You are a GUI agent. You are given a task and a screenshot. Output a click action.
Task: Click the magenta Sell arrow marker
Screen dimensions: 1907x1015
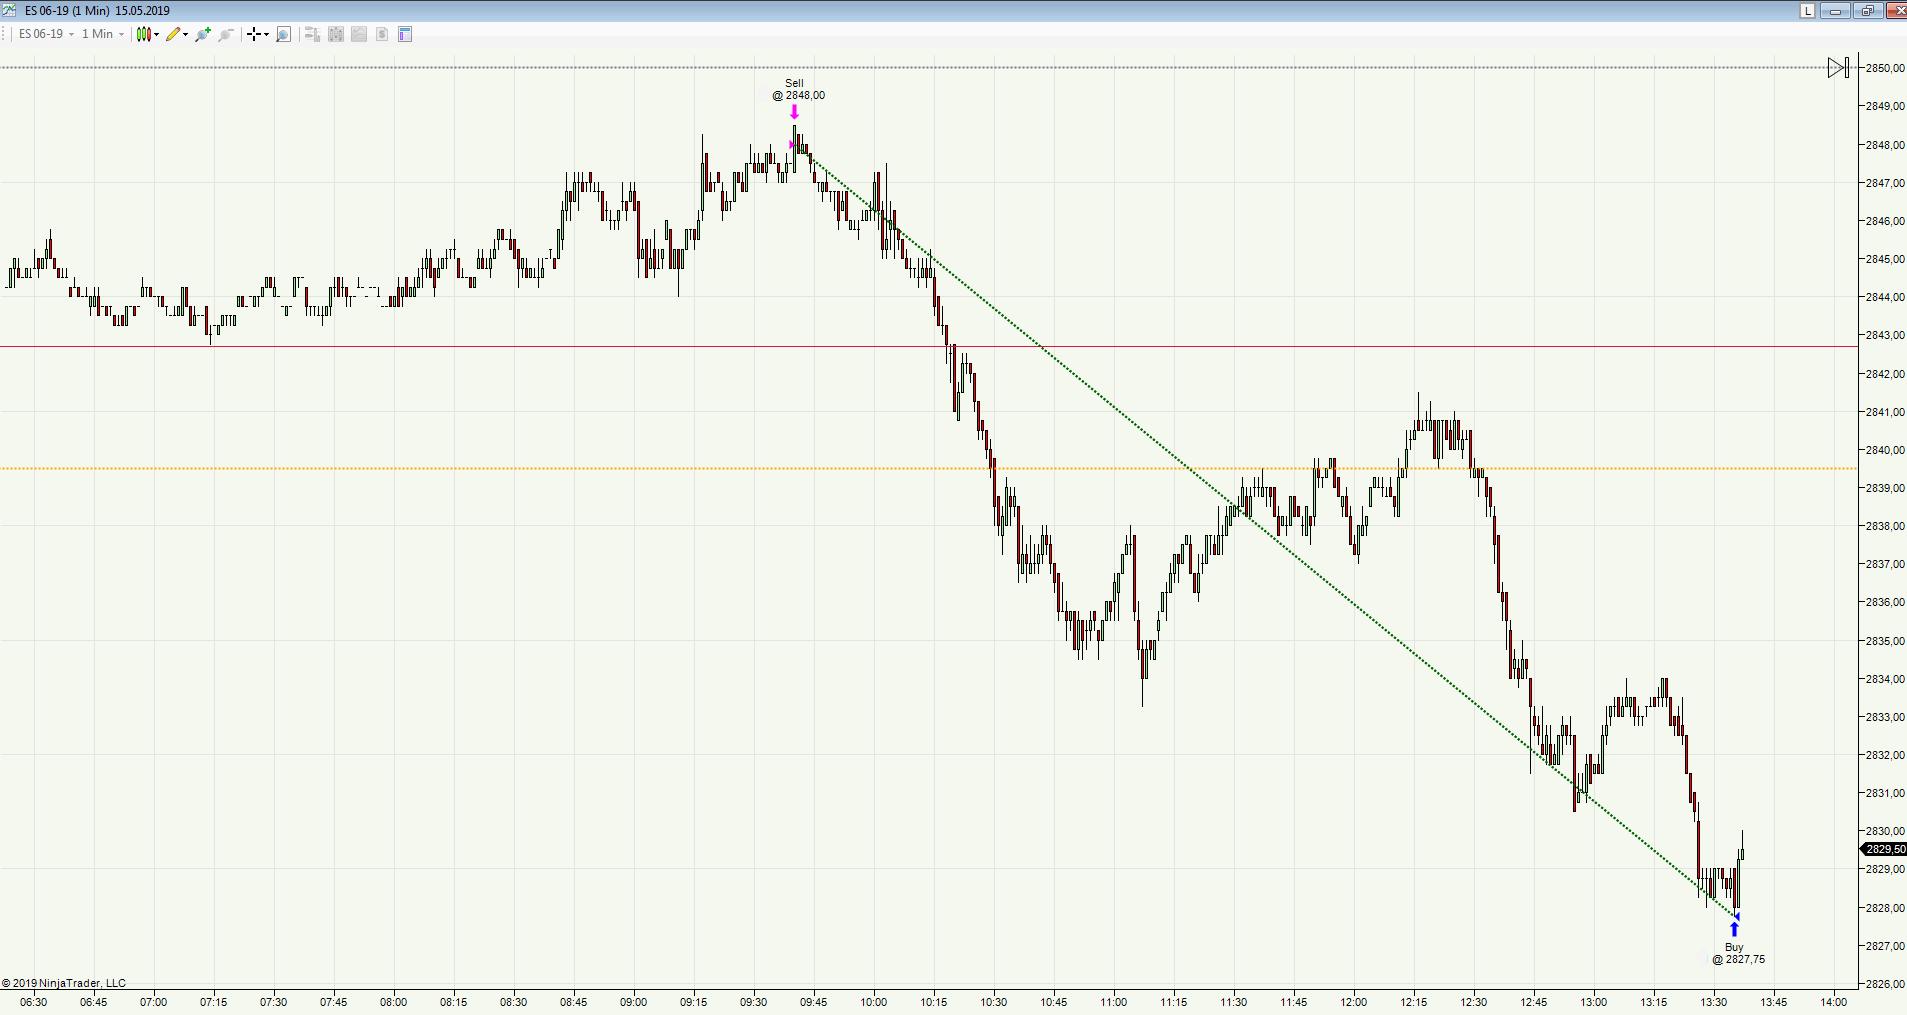794,112
